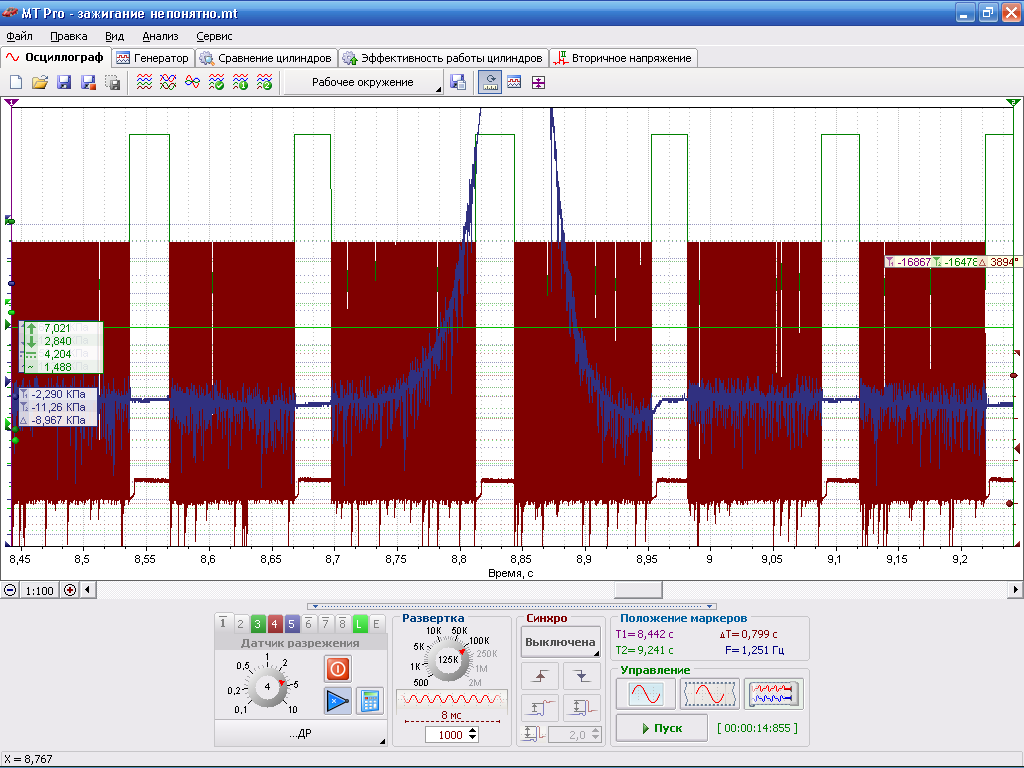1024x768 pixels.
Task: Create a new file from the toolbar
Action: (16, 82)
